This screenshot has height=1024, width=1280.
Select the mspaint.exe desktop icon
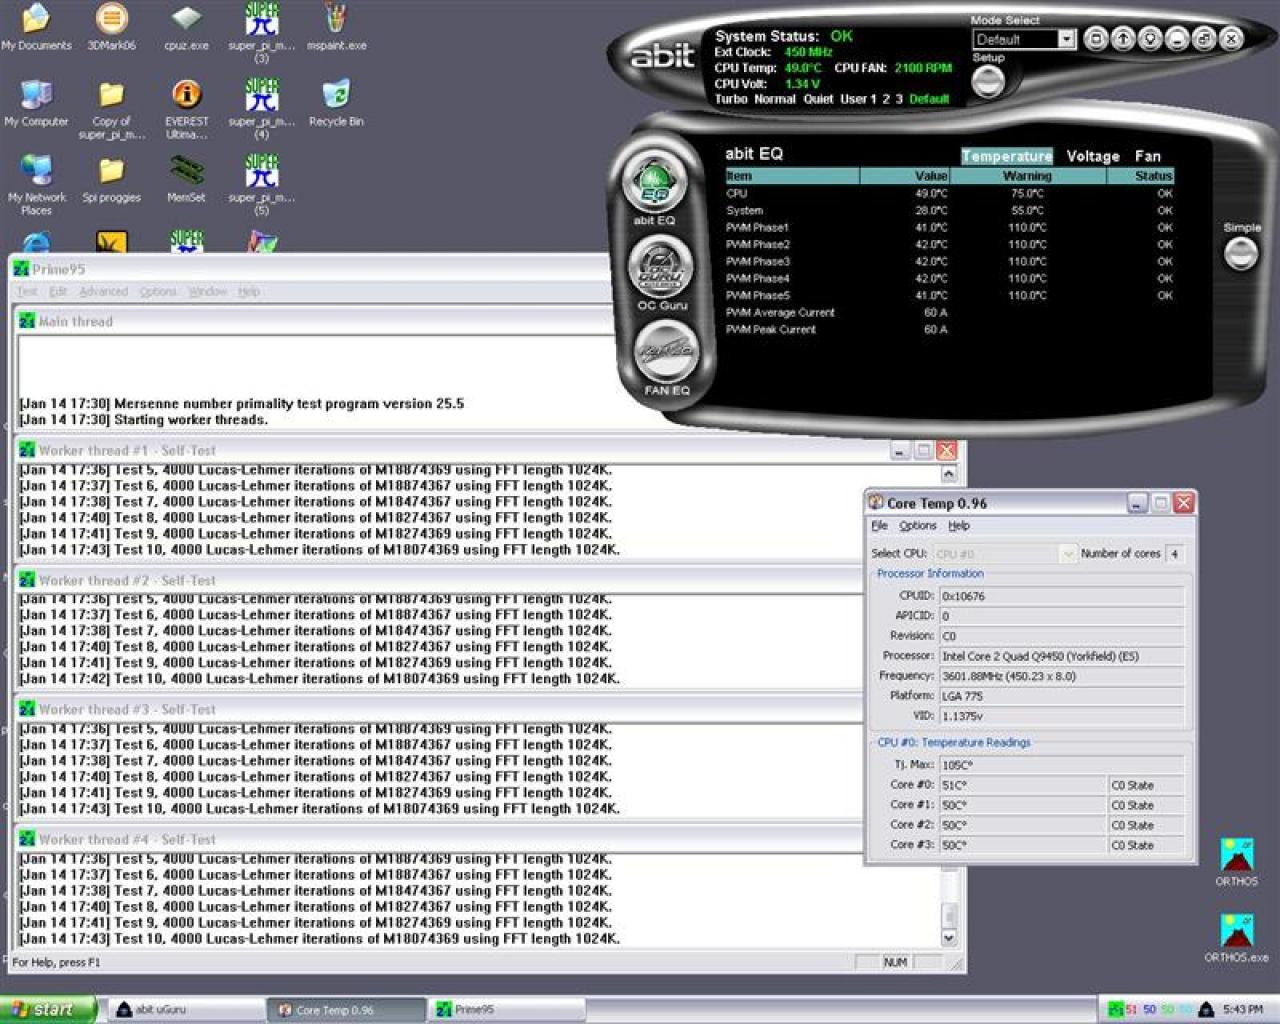(337, 26)
